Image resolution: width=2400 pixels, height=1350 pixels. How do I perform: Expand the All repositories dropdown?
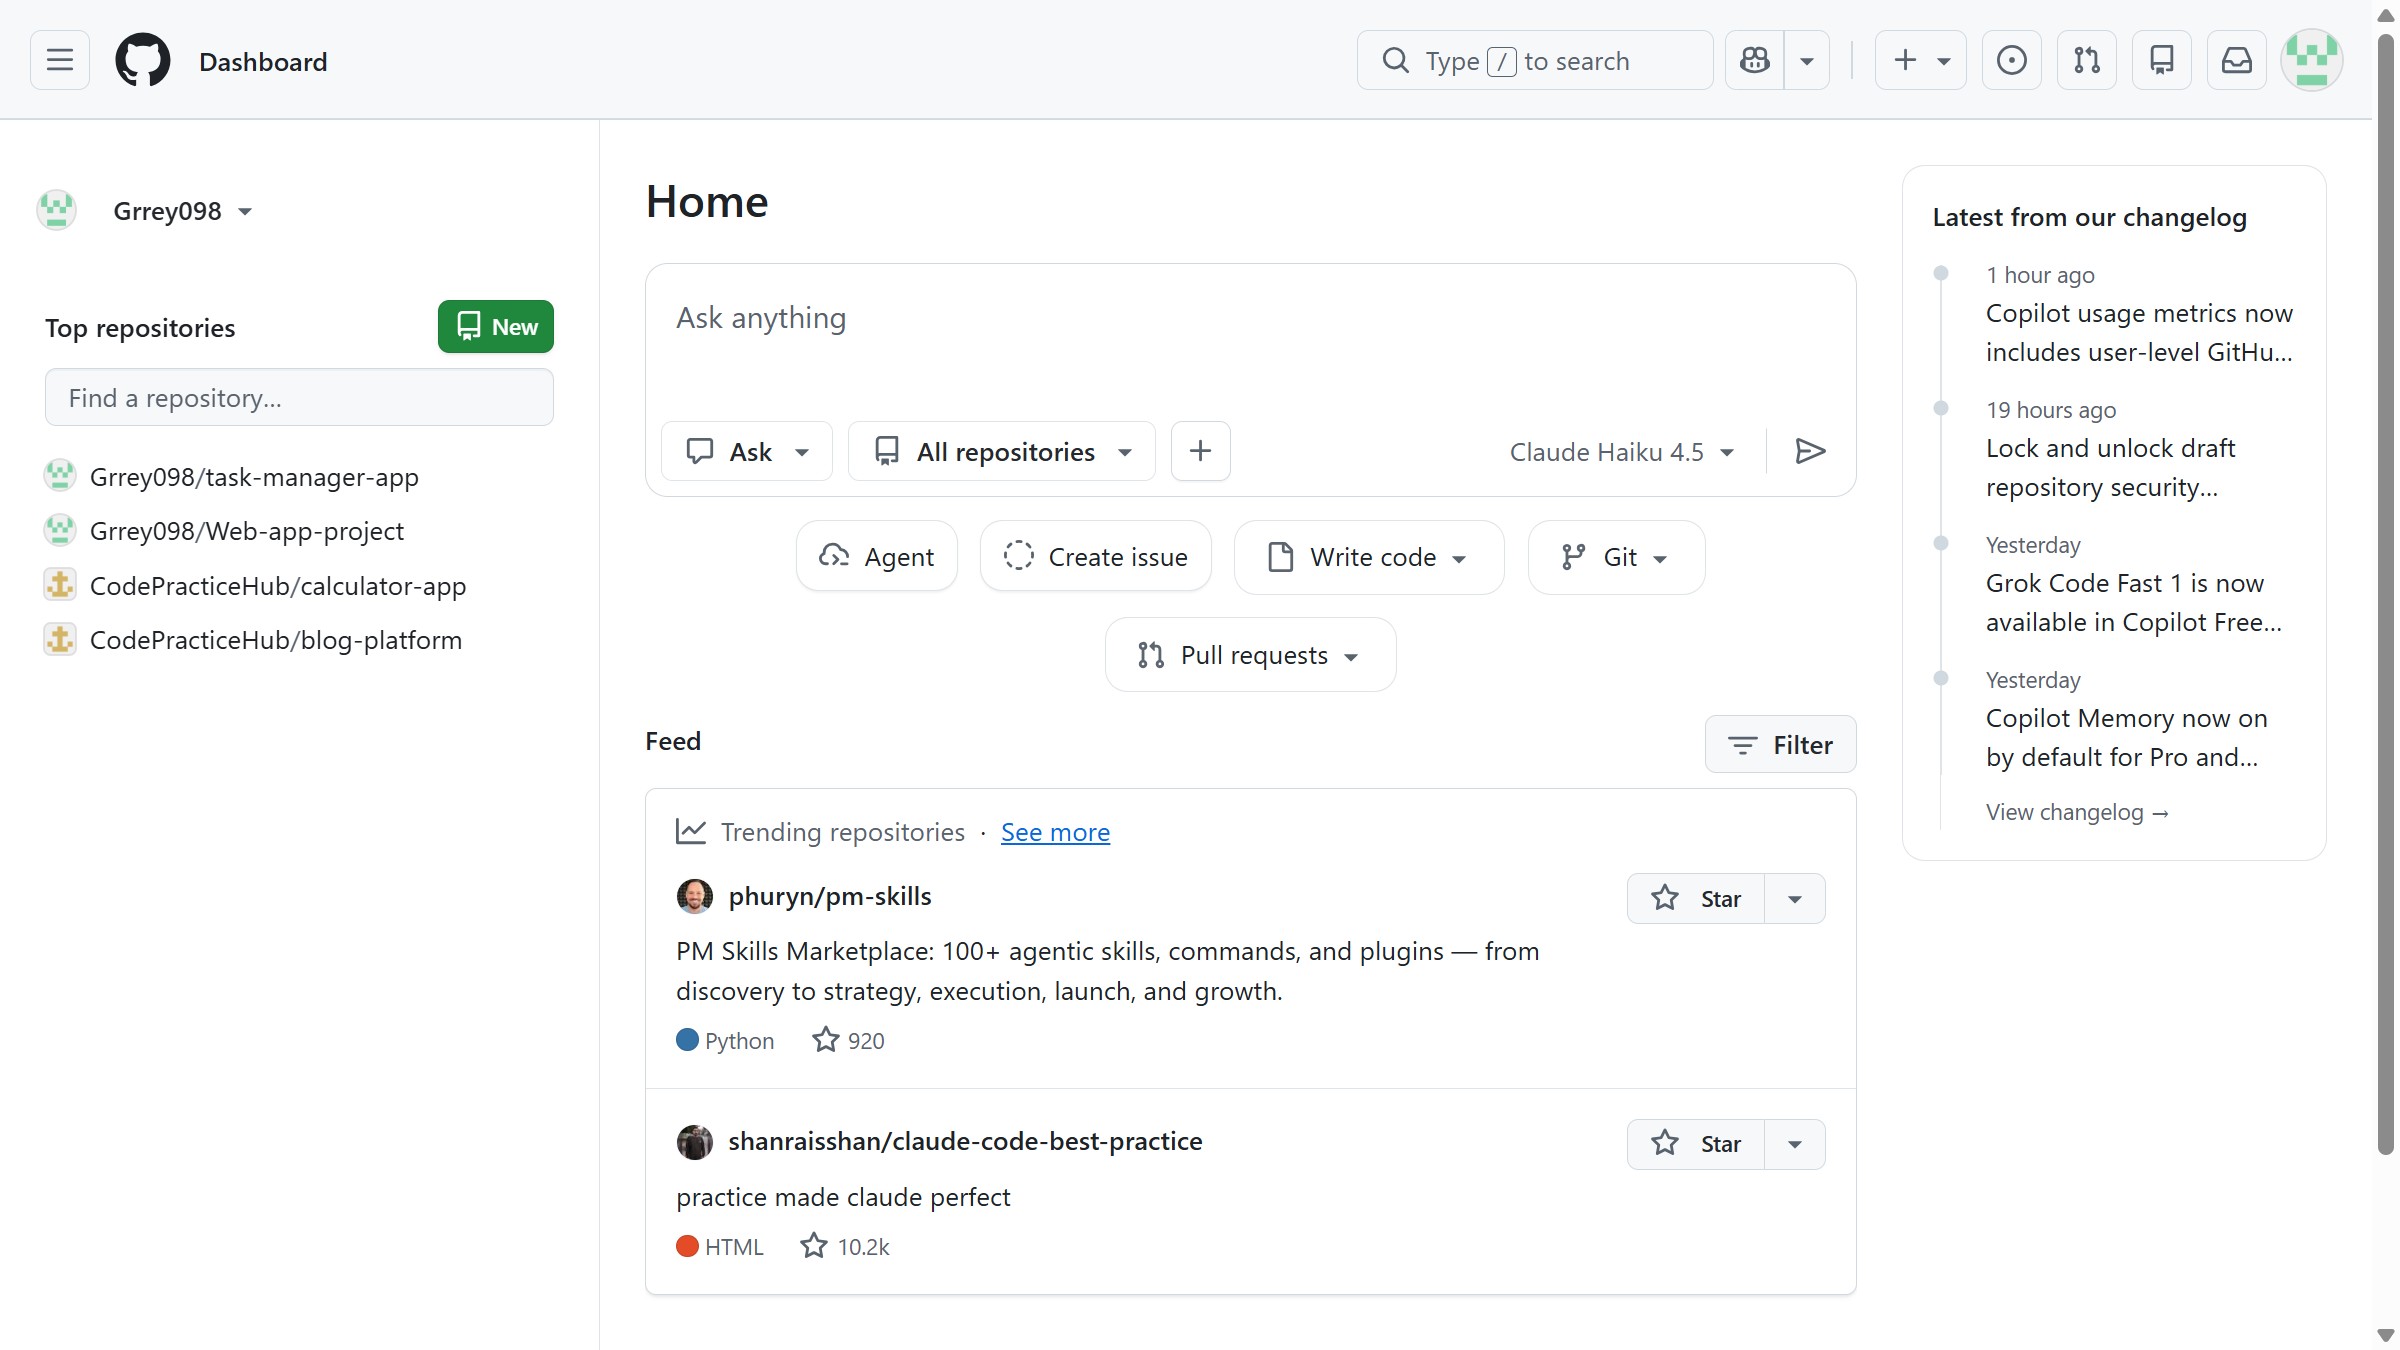point(1002,451)
